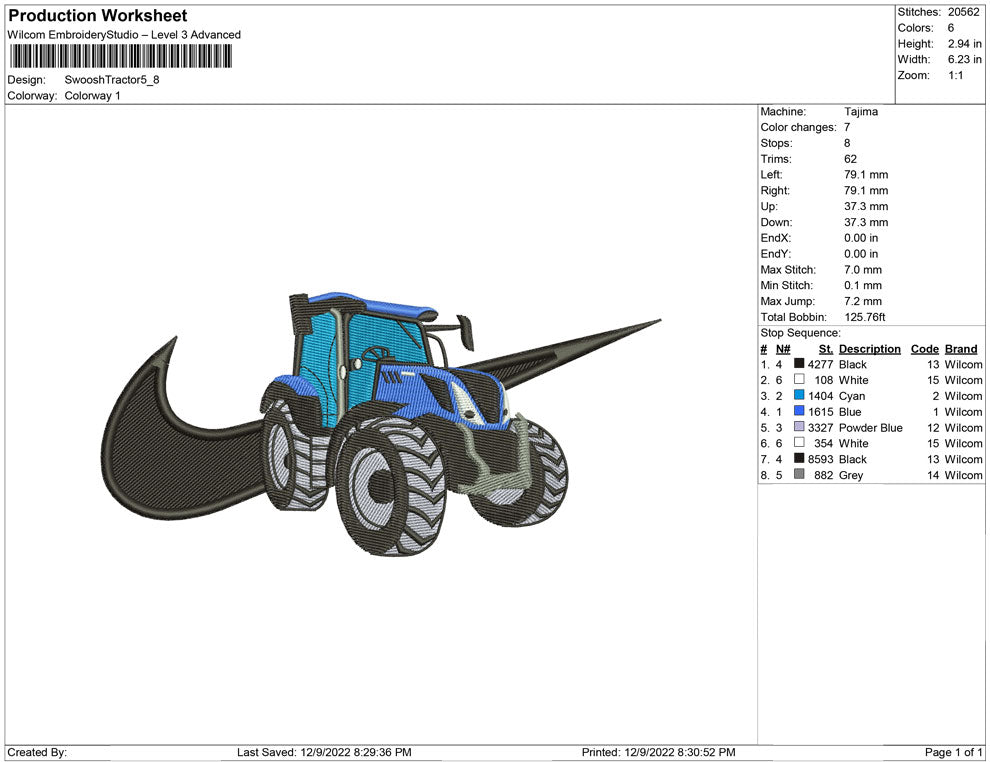The width and height of the screenshot is (990, 762).
Task: Click the Height value '2.94 in'
Action: 965,44
